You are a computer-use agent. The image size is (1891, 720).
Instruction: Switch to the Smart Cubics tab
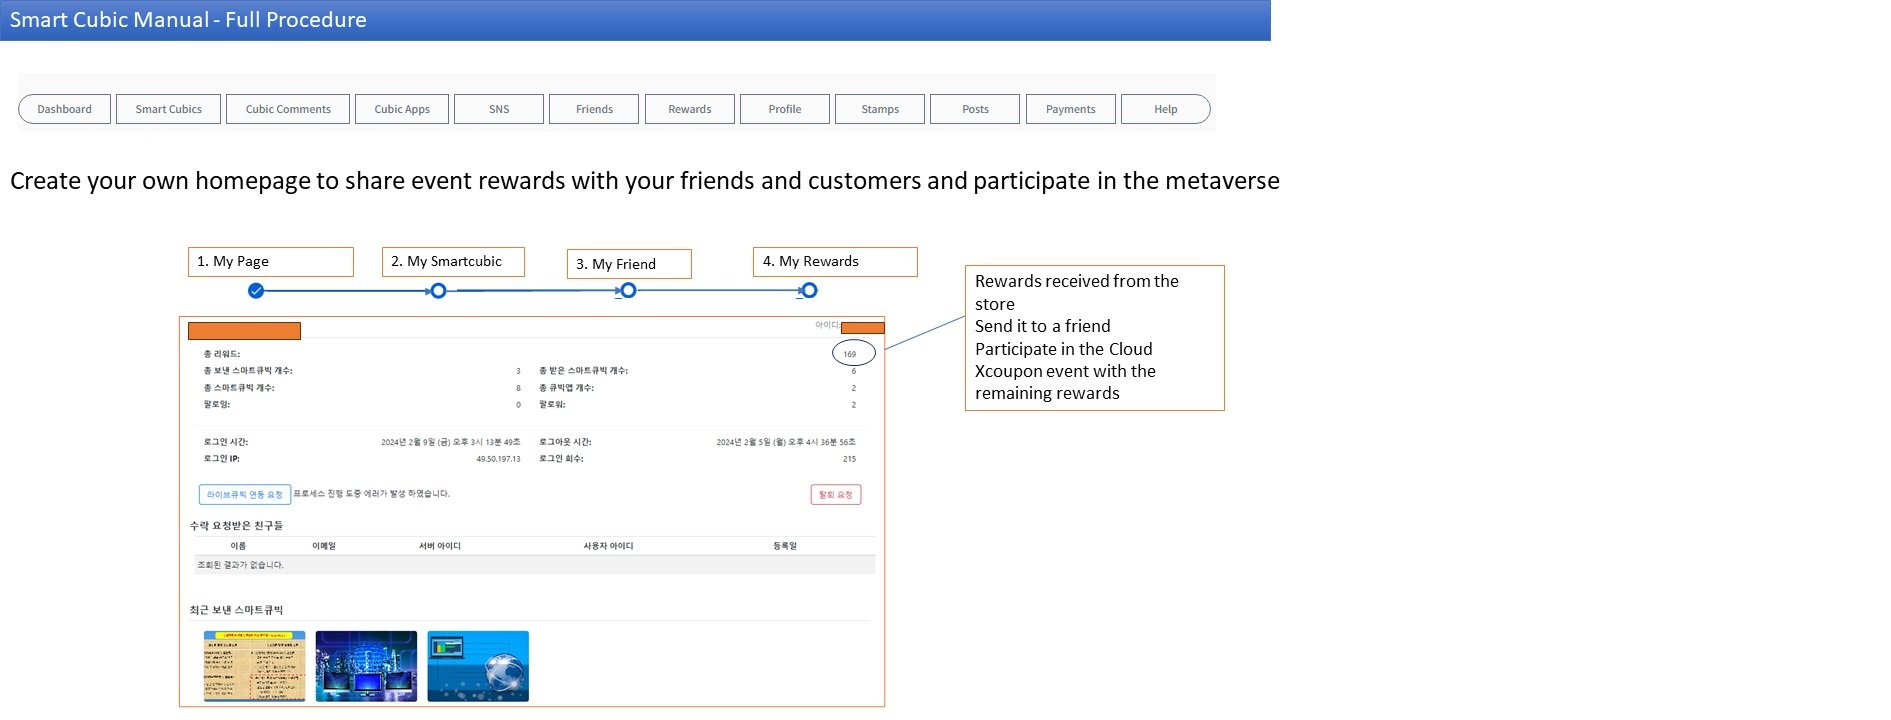tap(168, 109)
